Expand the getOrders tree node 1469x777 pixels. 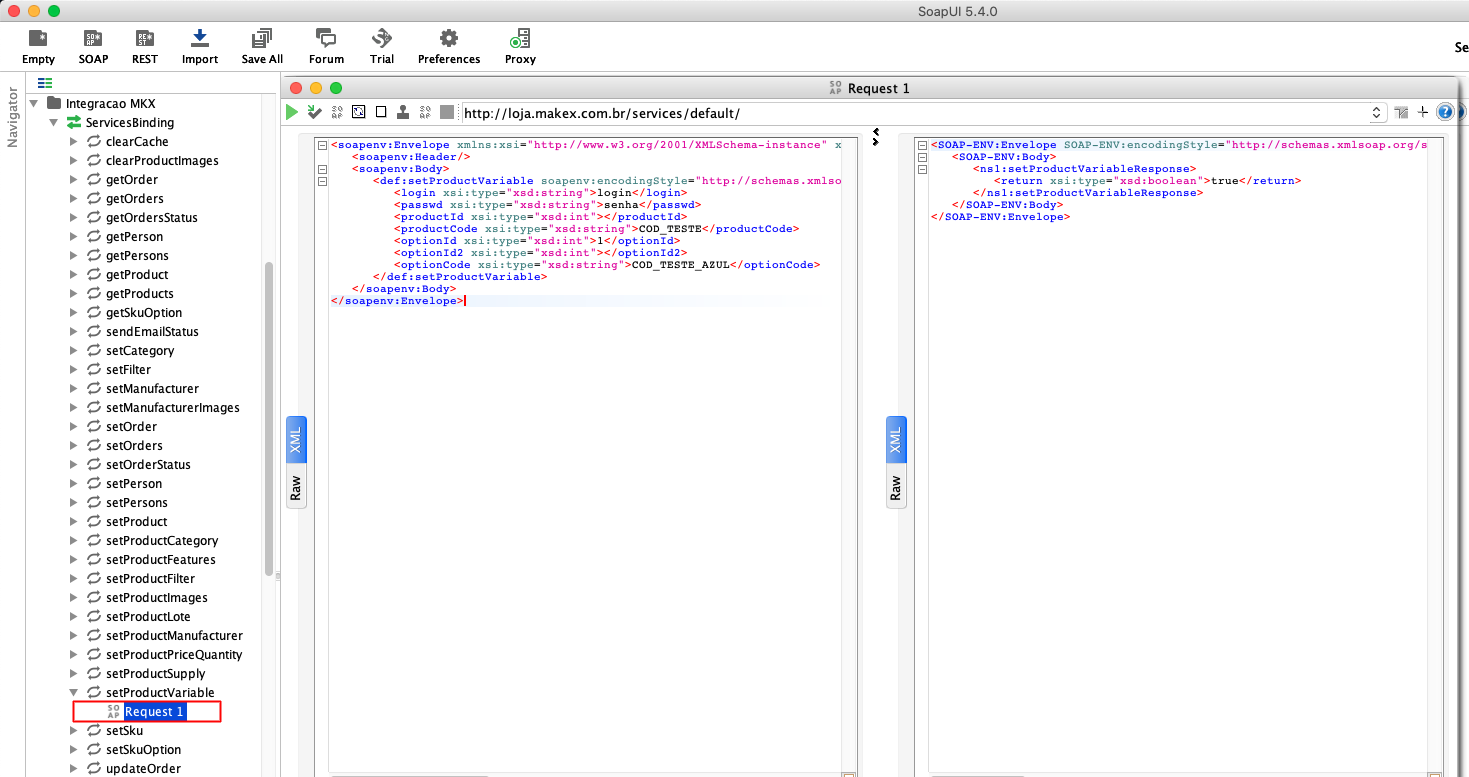pos(74,199)
